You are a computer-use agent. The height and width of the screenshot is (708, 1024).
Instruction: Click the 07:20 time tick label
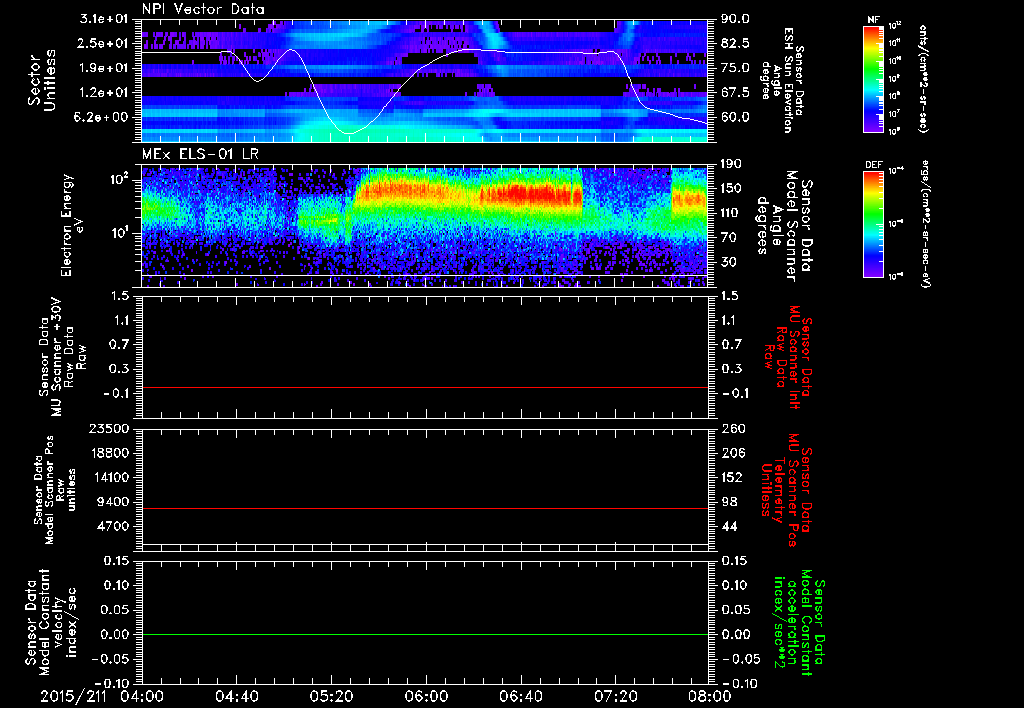tap(614, 694)
